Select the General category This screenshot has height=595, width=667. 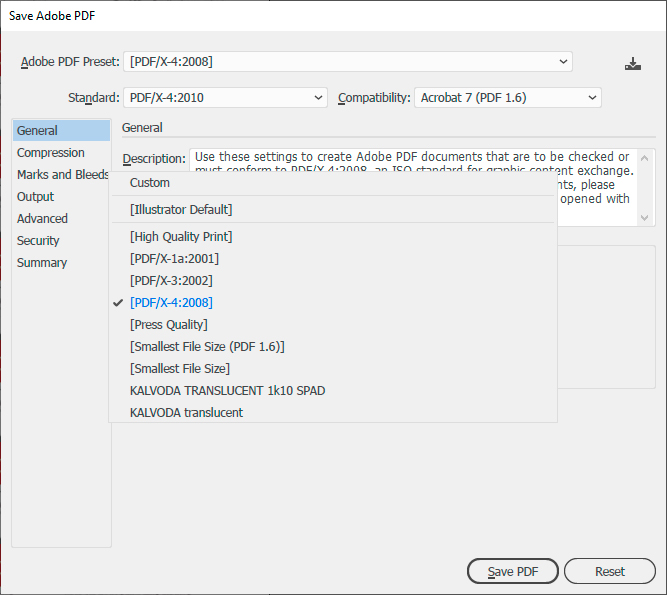point(61,131)
